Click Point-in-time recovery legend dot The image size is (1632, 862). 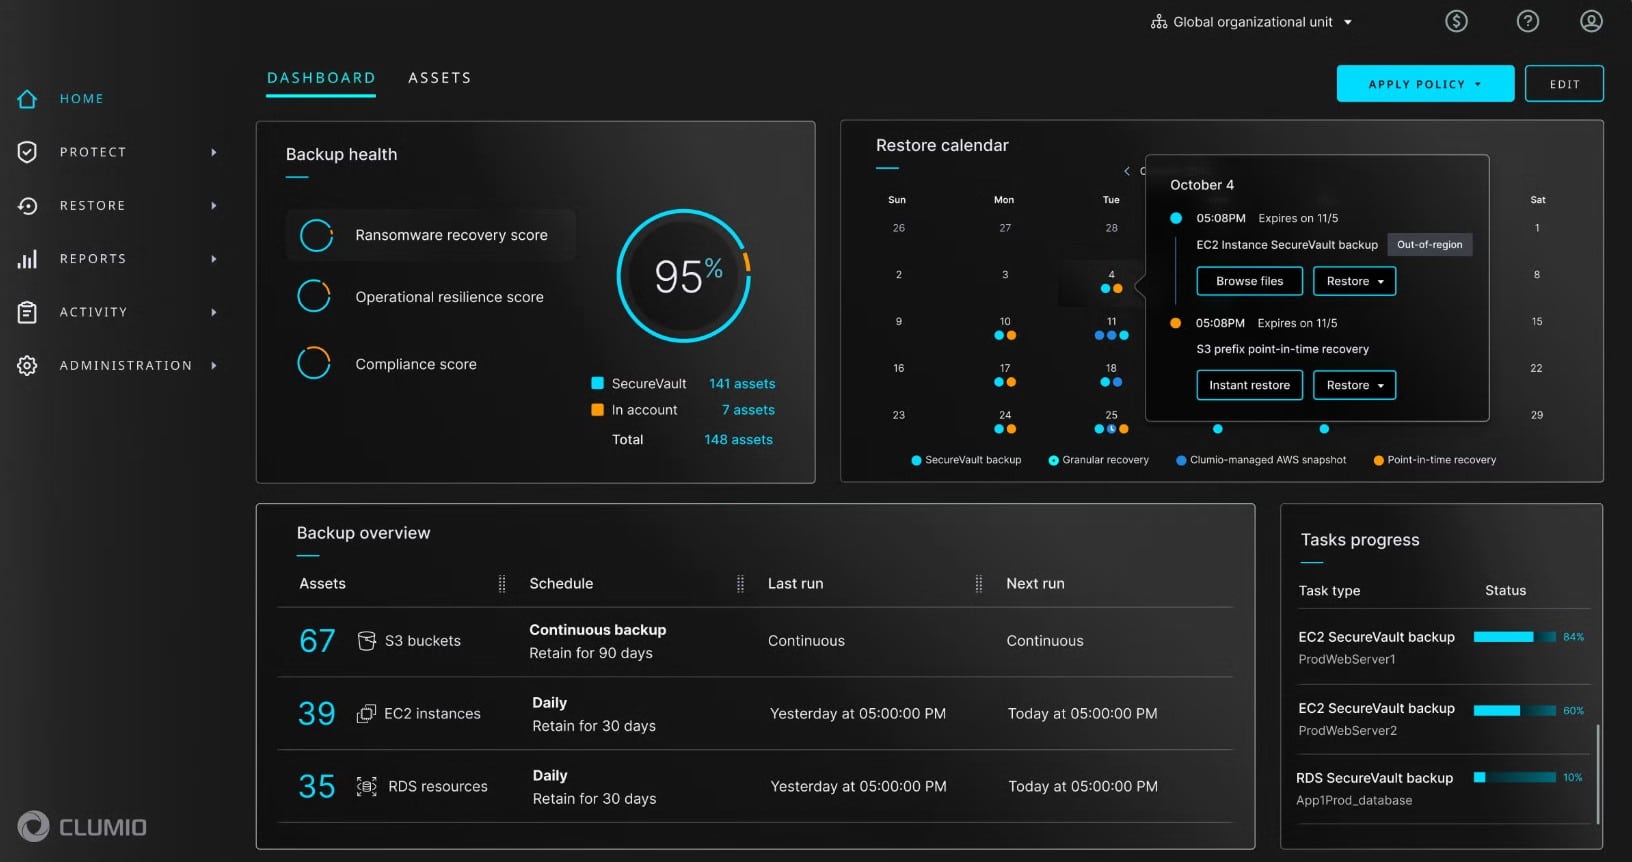1379,461
